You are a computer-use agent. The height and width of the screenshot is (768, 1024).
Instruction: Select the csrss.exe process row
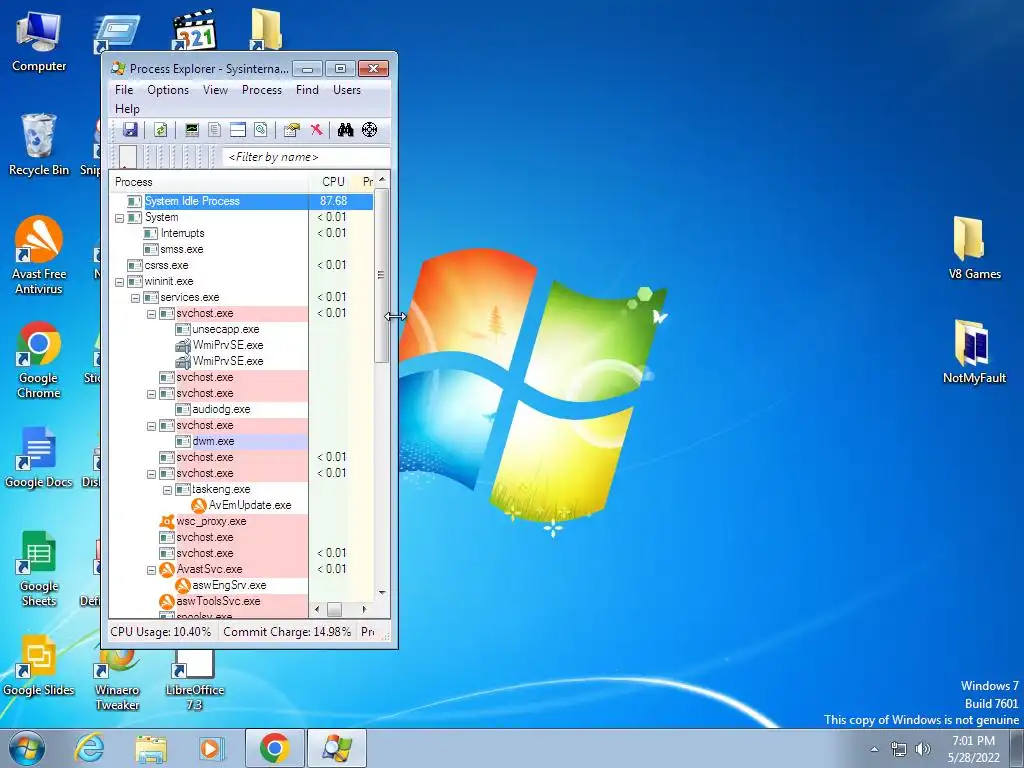[x=242, y=265]
